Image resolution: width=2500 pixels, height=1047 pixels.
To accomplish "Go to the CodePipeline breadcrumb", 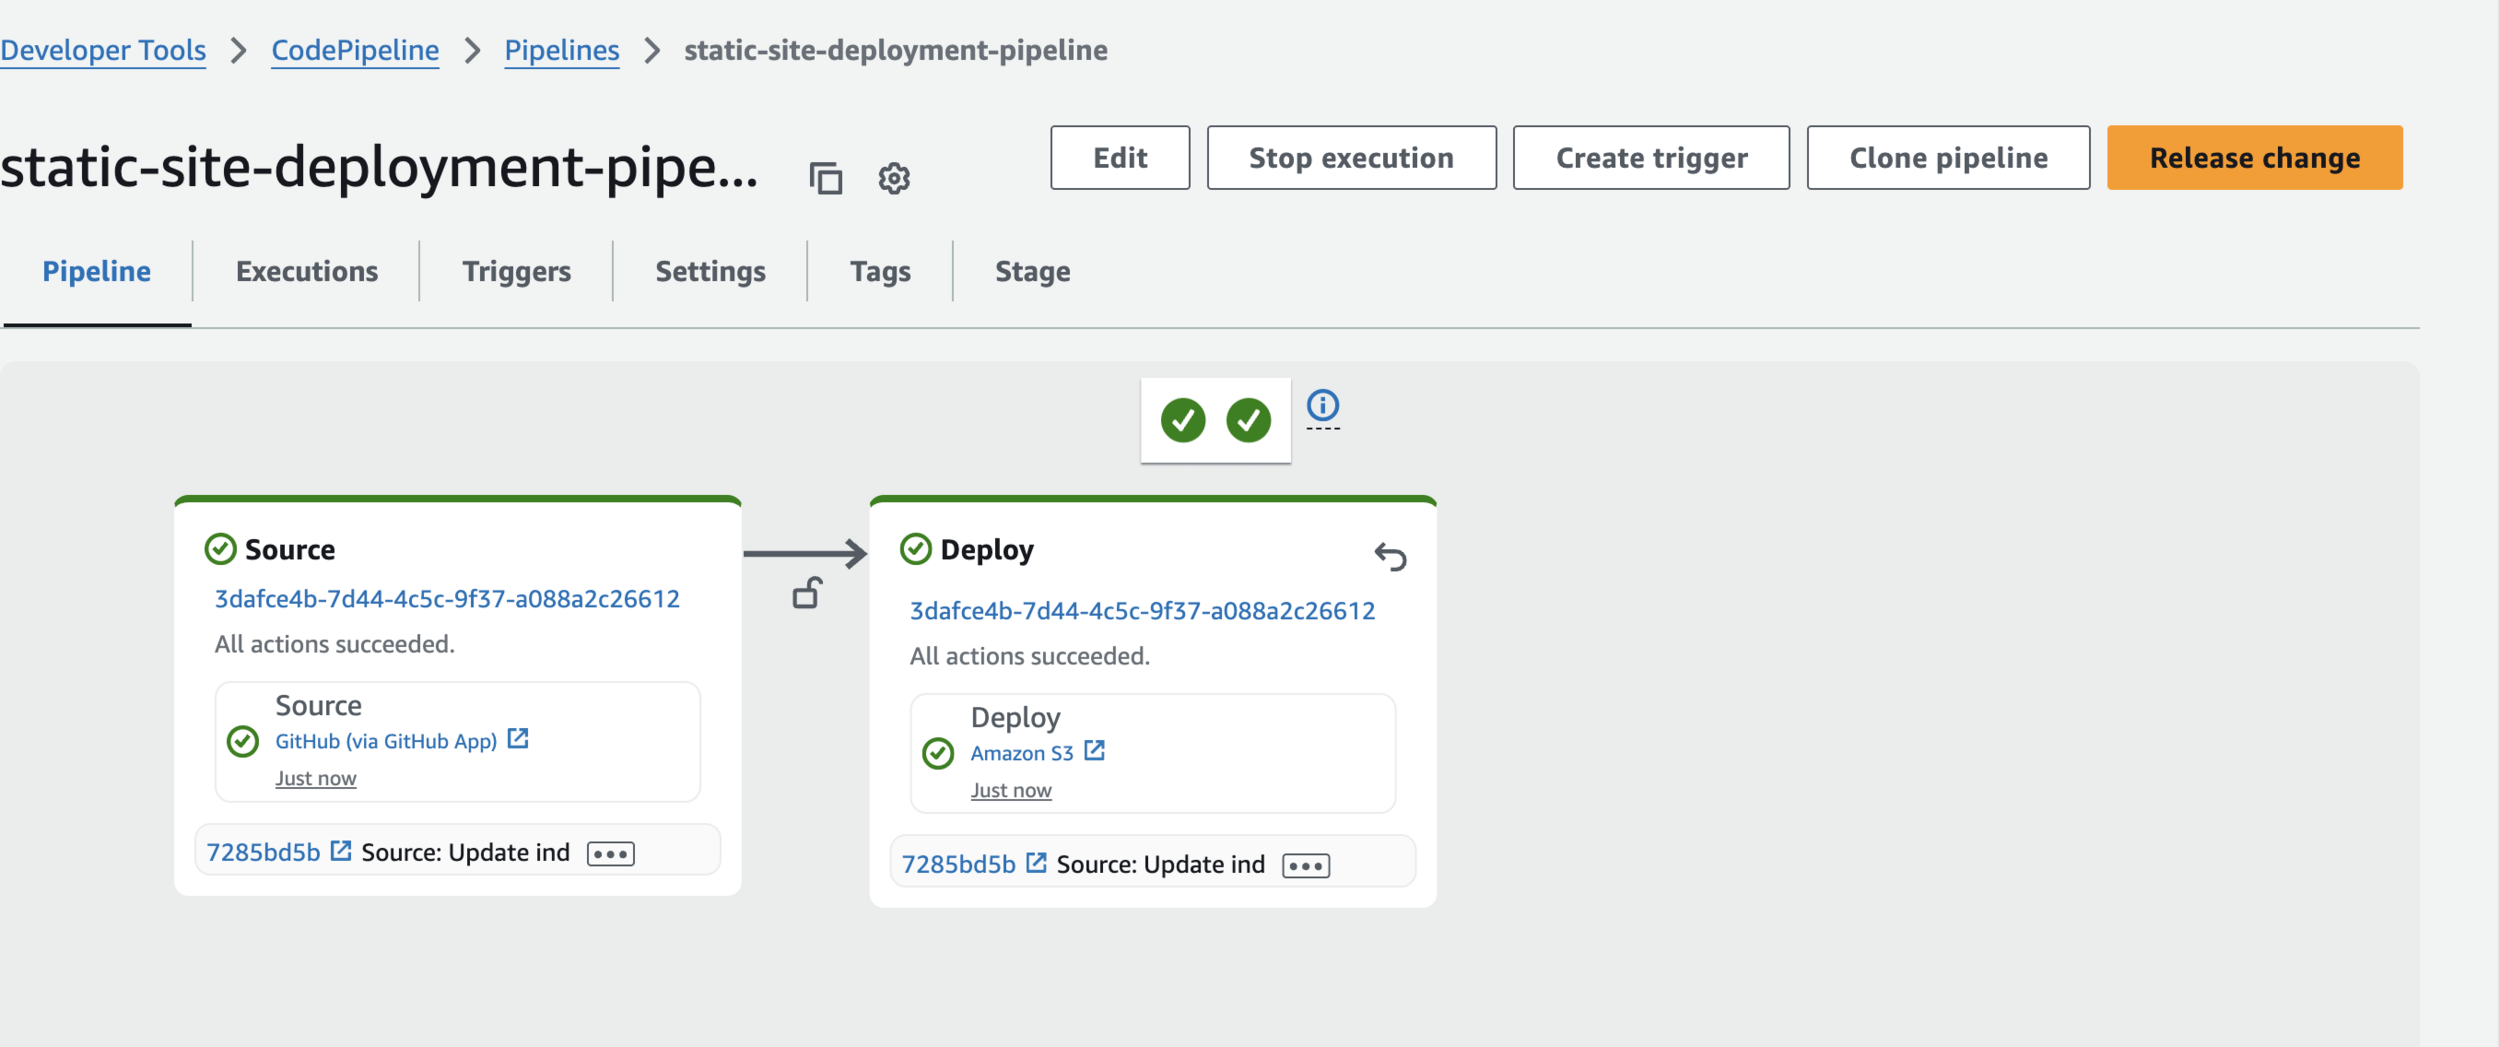I will (x=355, y=50).
